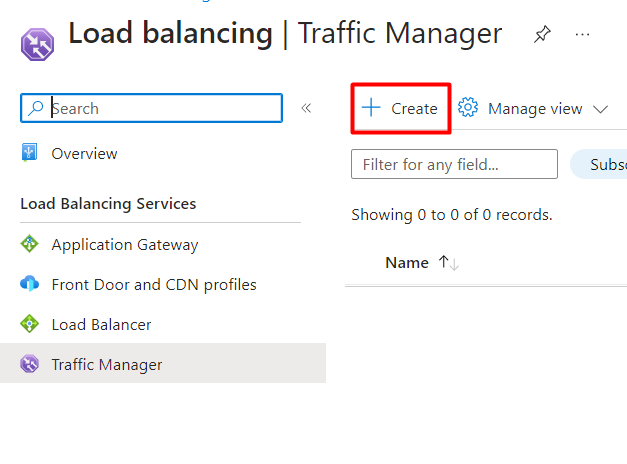The height and width of the screenshot is (464, 627).
Task: Click the Filter for any field input
Action: [x=454, y=164]
